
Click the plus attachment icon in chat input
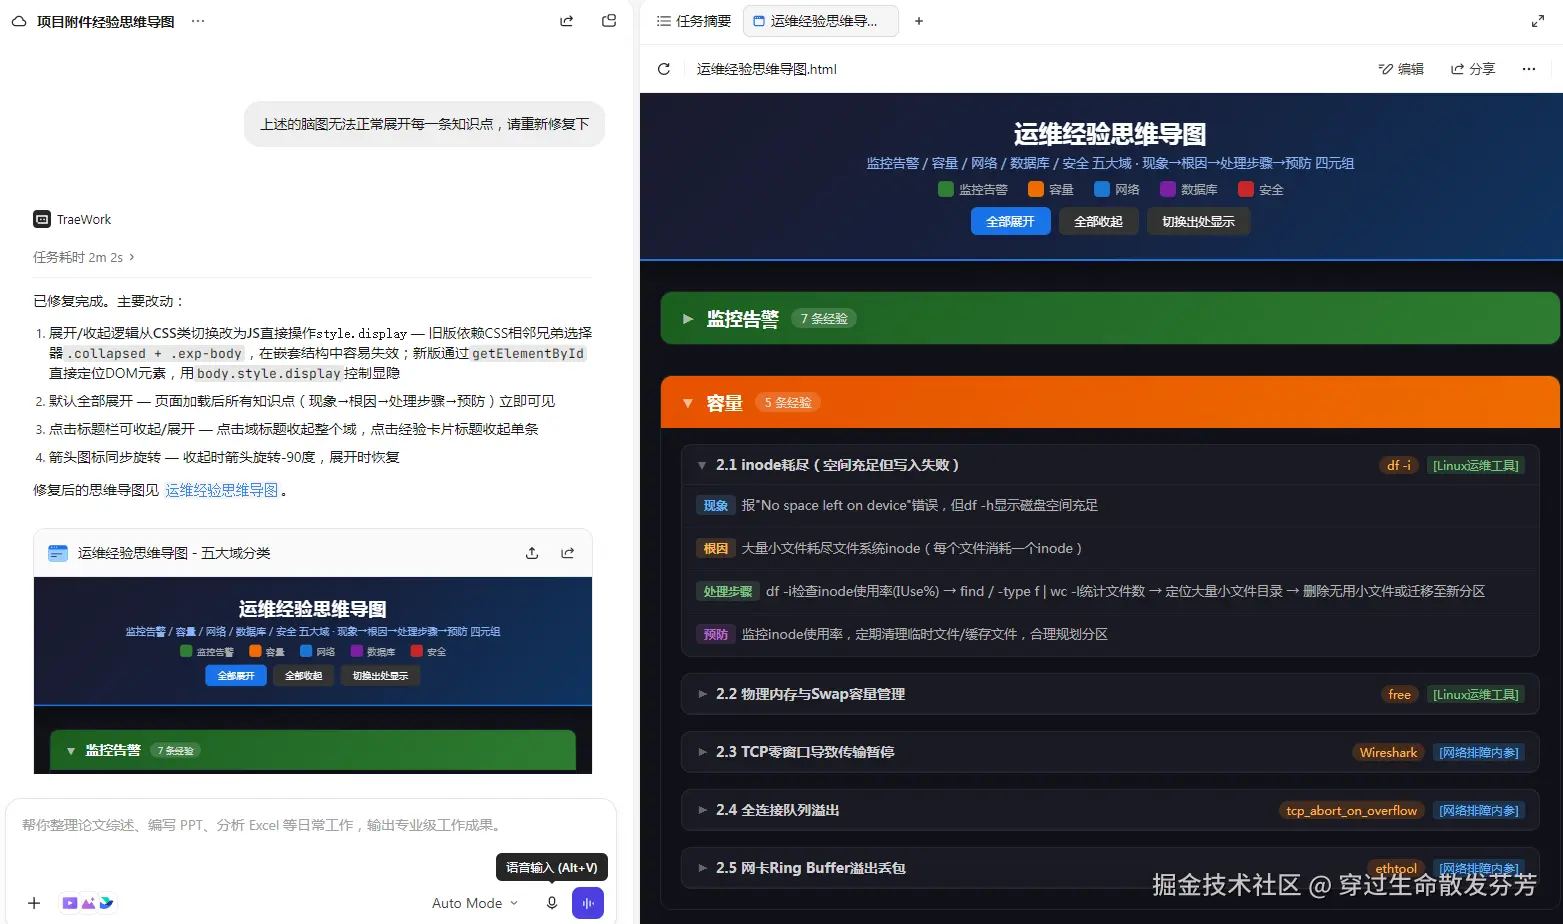(34, 903)
